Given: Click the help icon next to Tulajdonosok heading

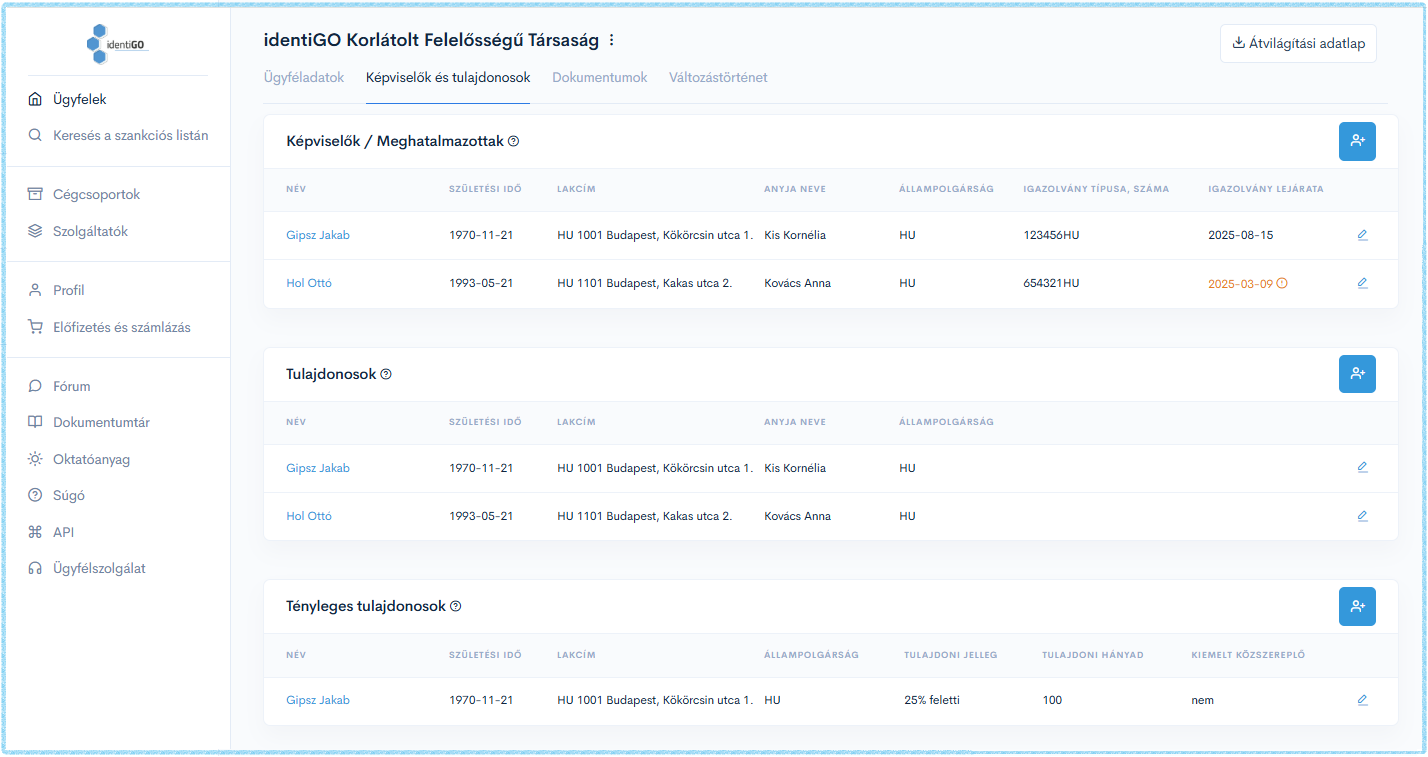Looking at the screenshot, I should [x=386, y=374].
